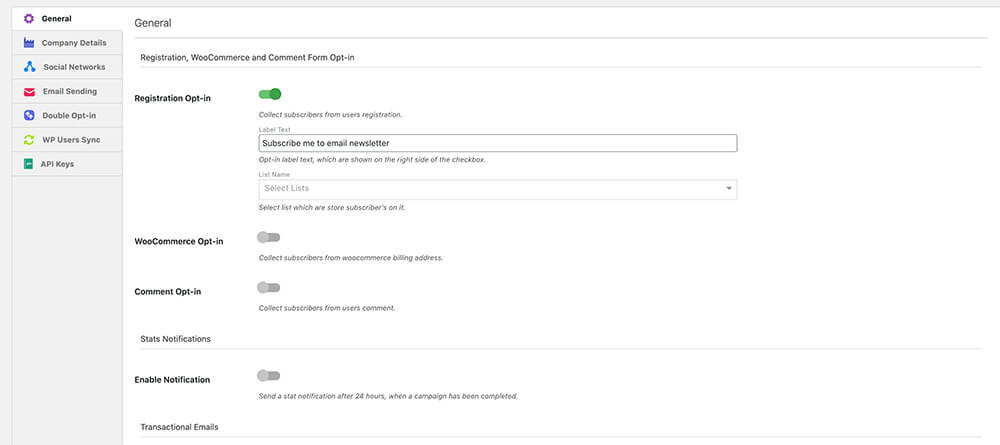Viewport: 1000px width, 445px height.
Task: Click the Label Text input field
Action: click(497, 143)
